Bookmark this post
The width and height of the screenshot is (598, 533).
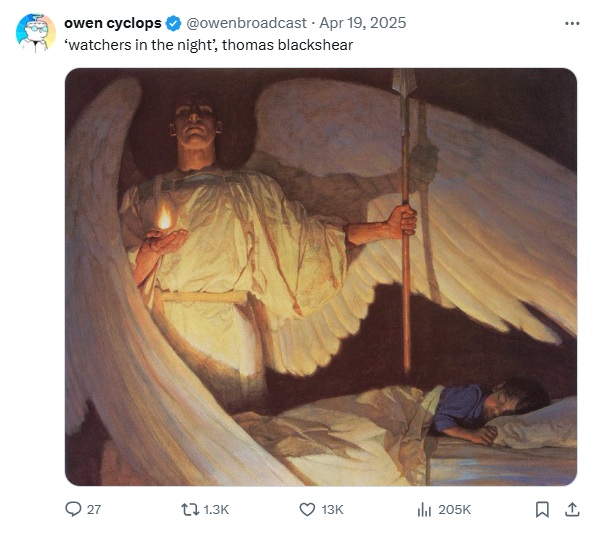[x=542, y=509]
